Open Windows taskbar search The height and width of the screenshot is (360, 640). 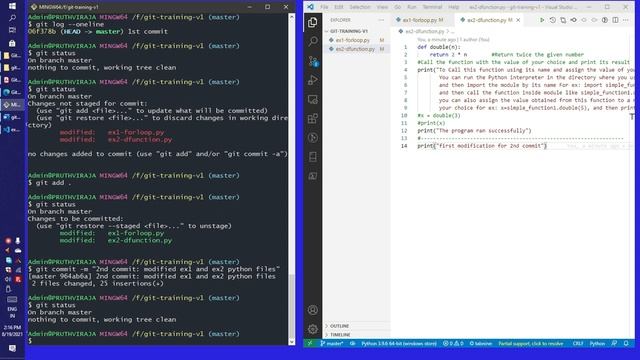[12, 18]
